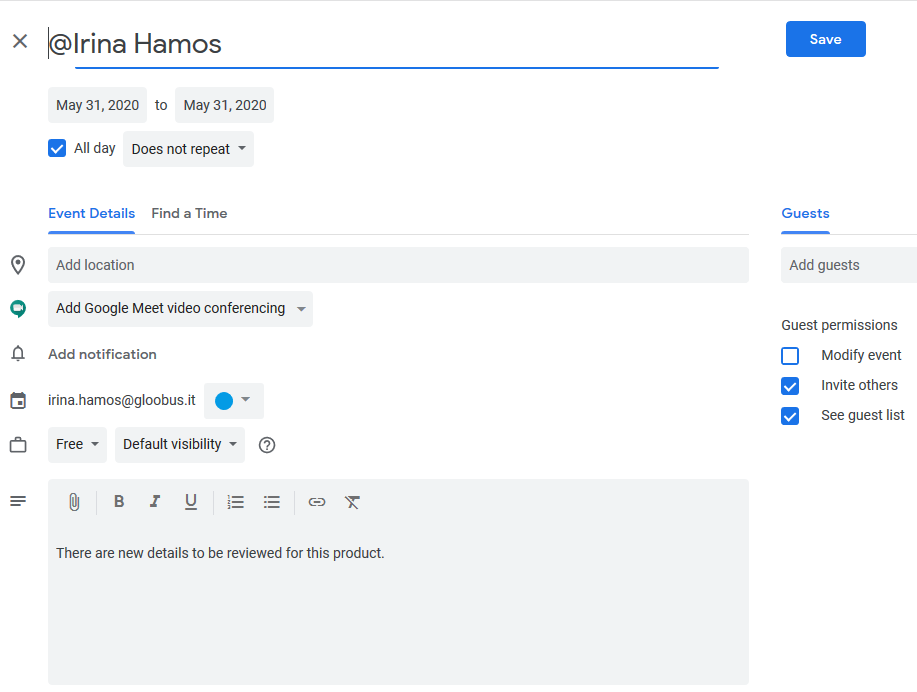Open the visibility help question mark
The width and height of the screenshot is (917, 692).
coord(267,445)
